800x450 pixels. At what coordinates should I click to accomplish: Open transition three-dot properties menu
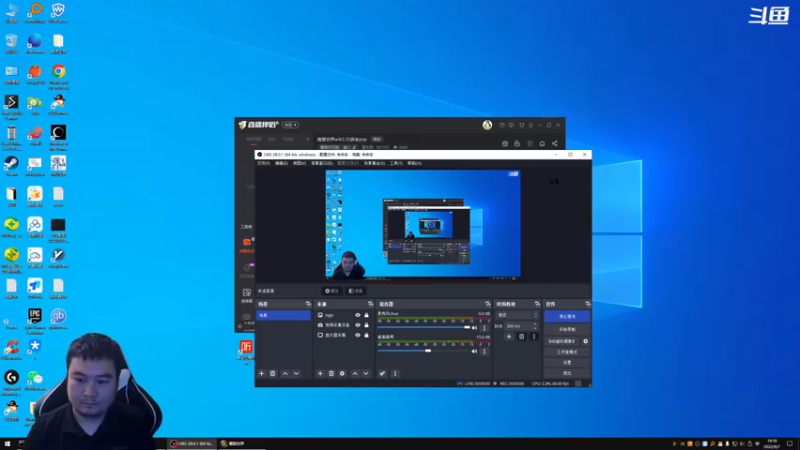534,337
